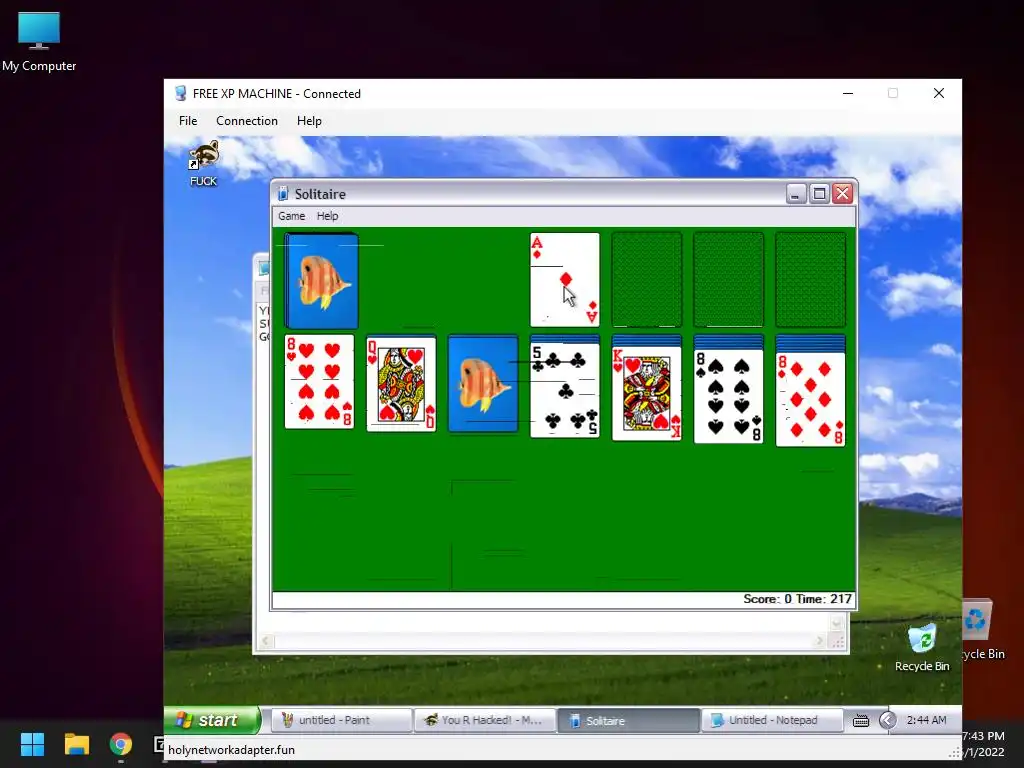Switch to untitled - Paint taskbar button
Image resolution: width=1024 pixels, height=768 pixels.
(x=340, y=720)
